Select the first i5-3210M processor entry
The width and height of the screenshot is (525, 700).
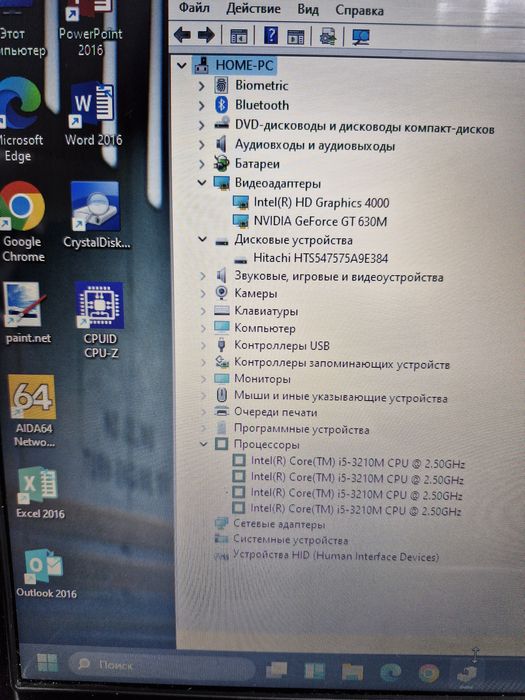point(349,462)
